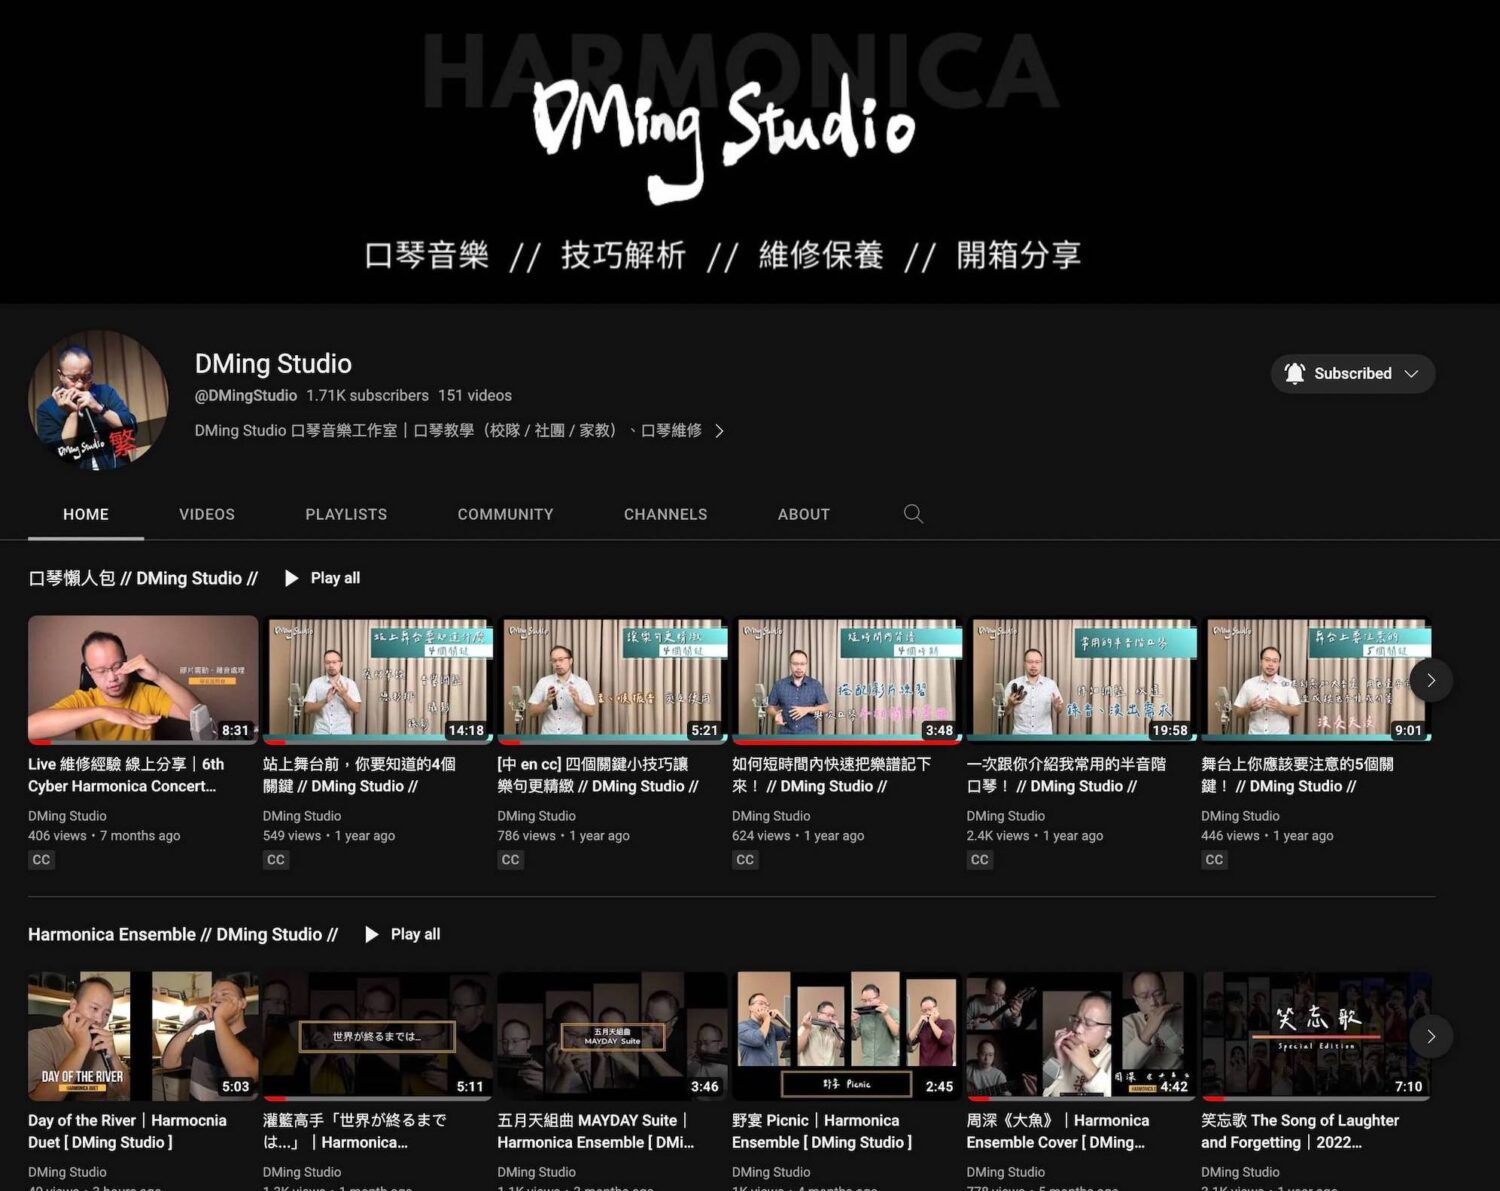Viewport: 1500px width, 1191px height.
Task: Click the DMing Studio channel name link
Action: (x=272, y=364)
